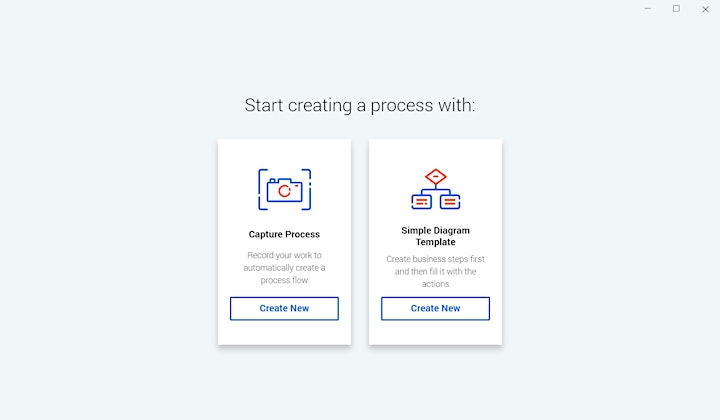Viewport: 720px width, 420px height.
Task: Click the right red box in the flowchart icon
Action: [450, 202]
